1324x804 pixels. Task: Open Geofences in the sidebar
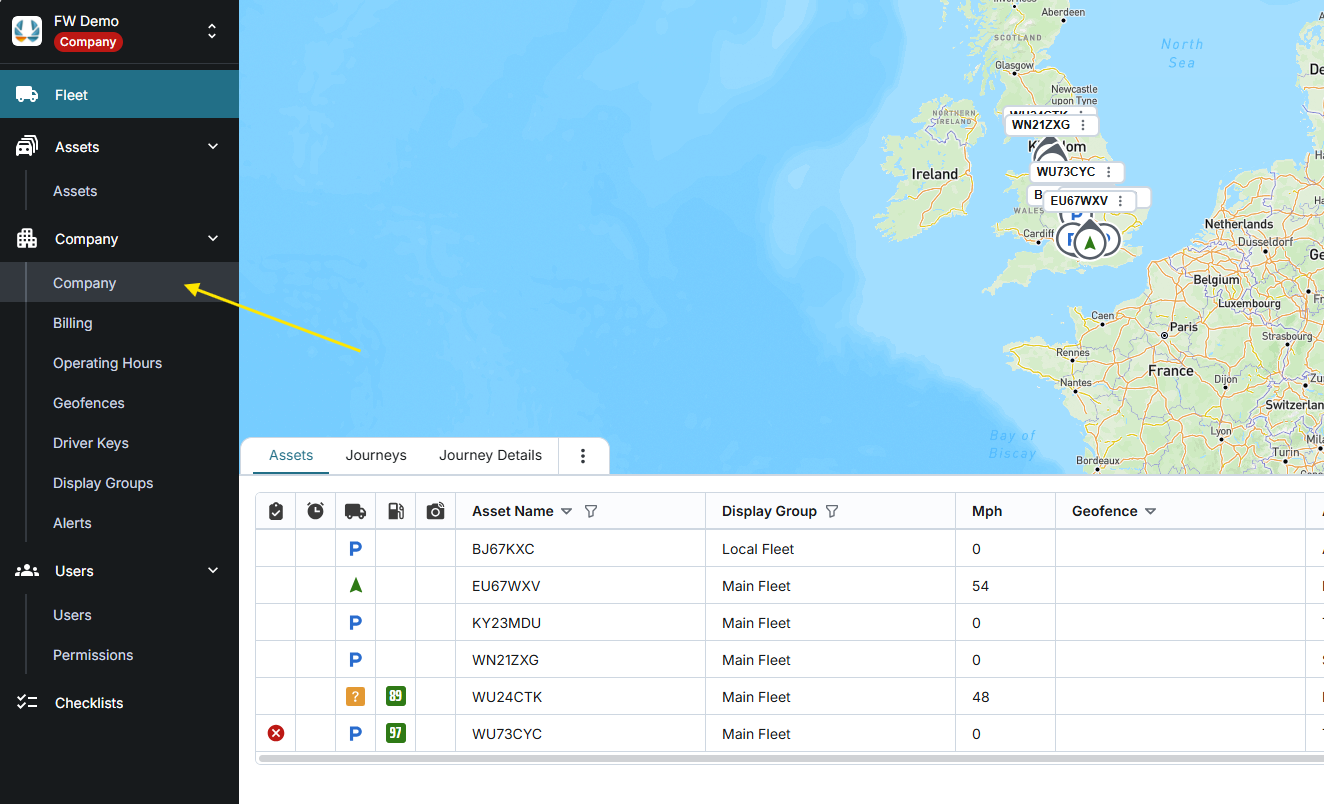coord(89,403)
